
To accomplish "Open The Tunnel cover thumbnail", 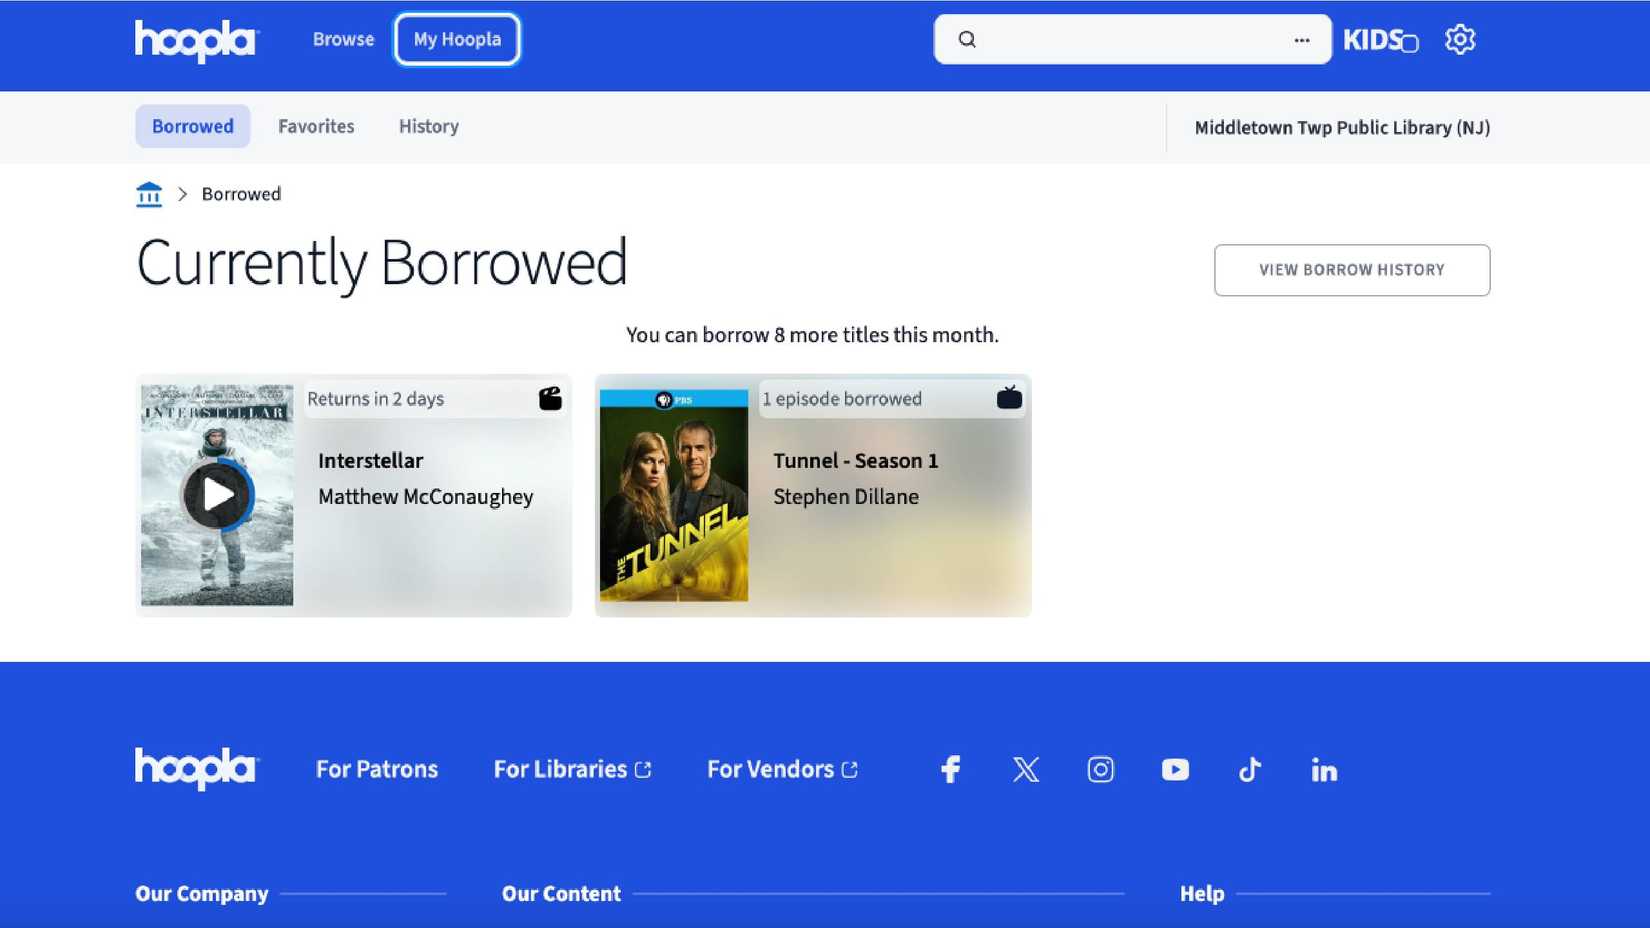I will pyautogui.click(x=674, y=495).
